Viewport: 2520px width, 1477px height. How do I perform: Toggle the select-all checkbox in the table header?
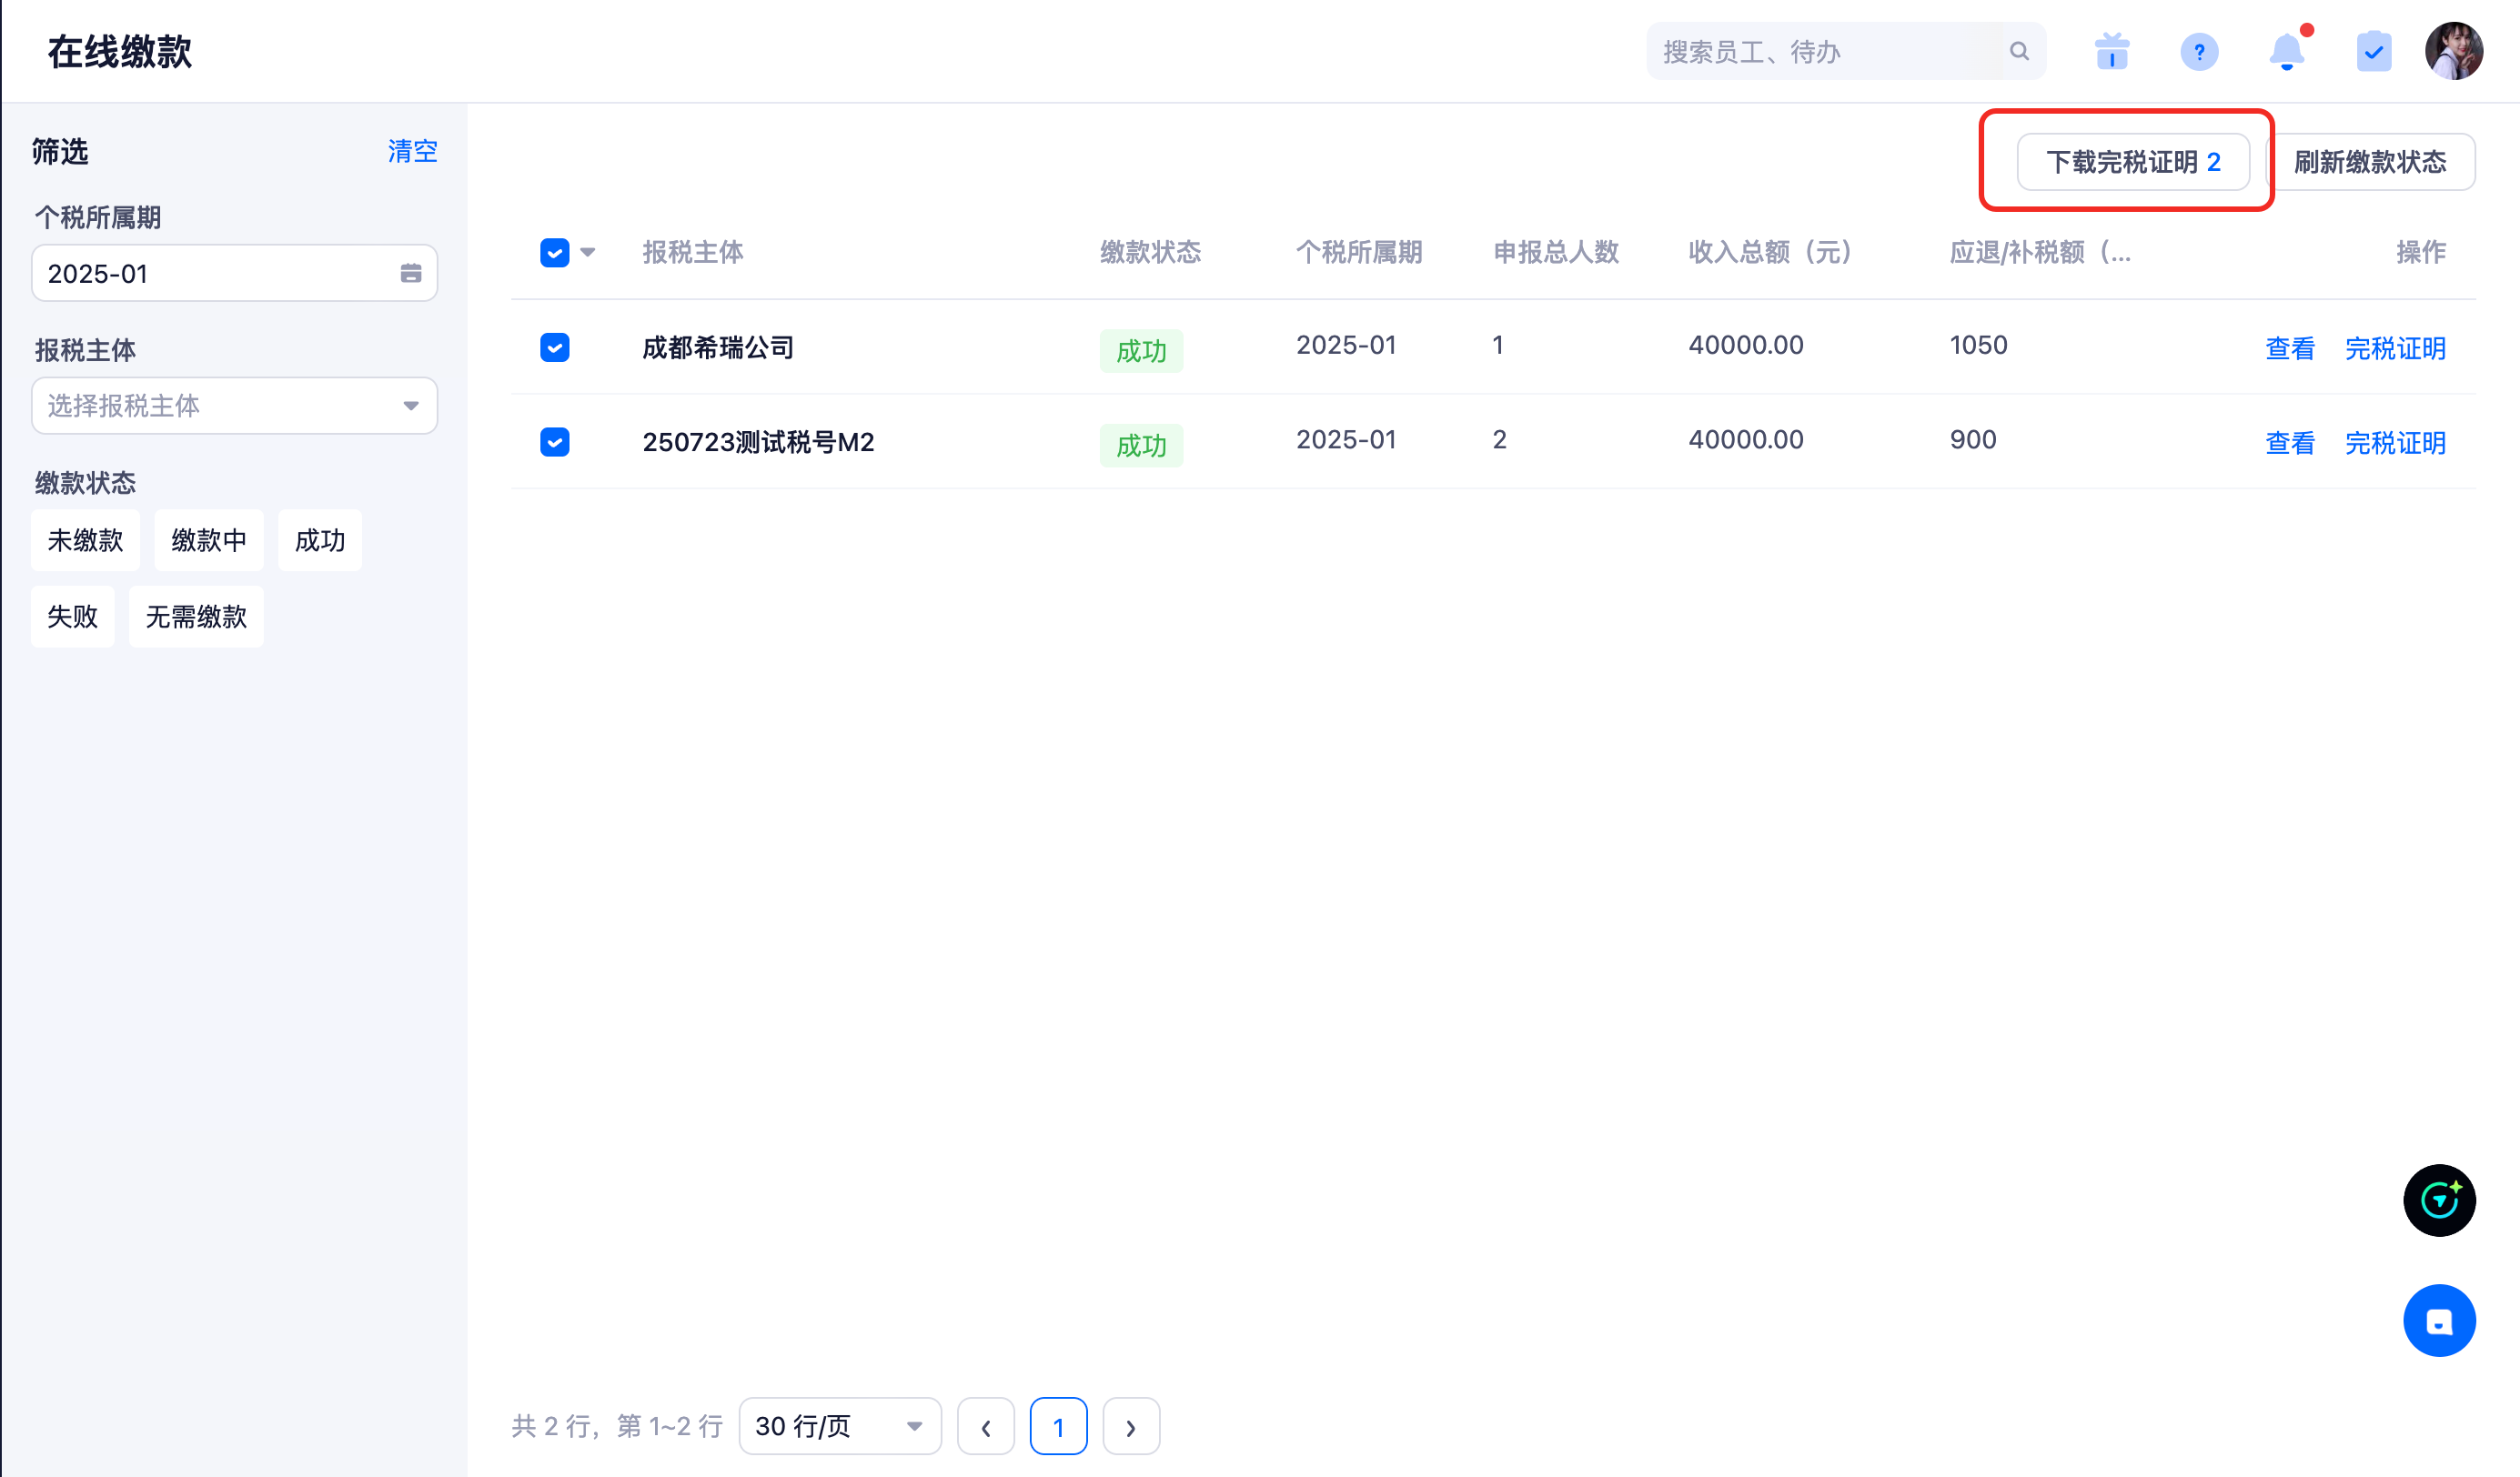pos(555,253)
